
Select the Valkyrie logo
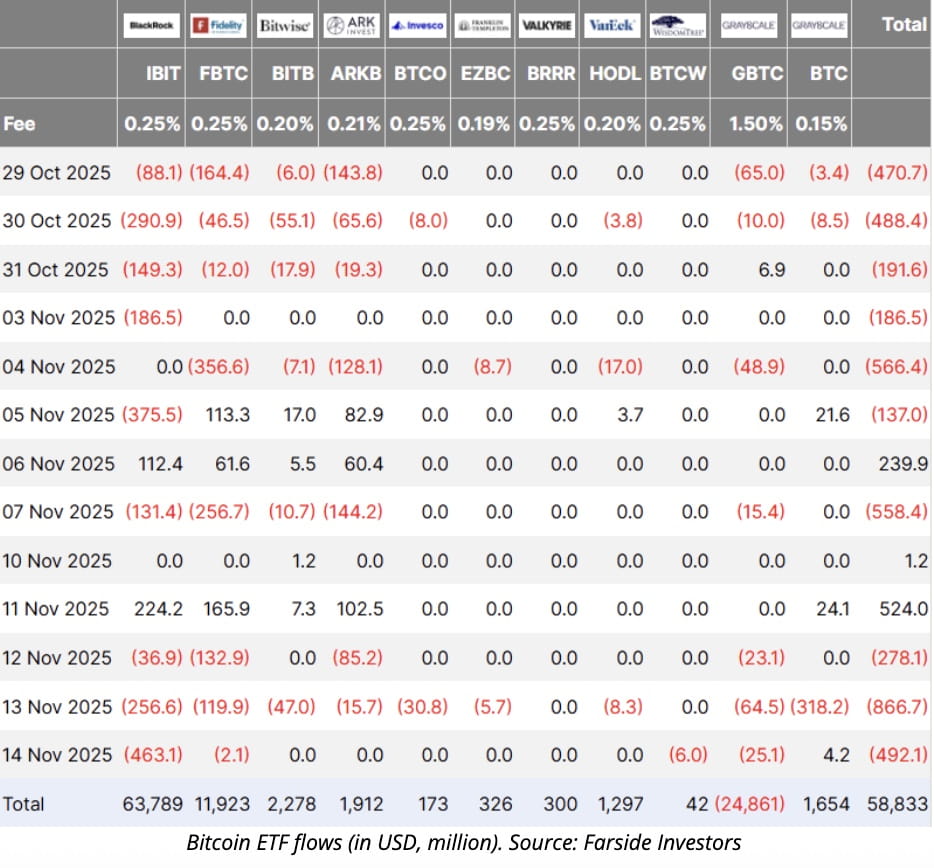548,25
